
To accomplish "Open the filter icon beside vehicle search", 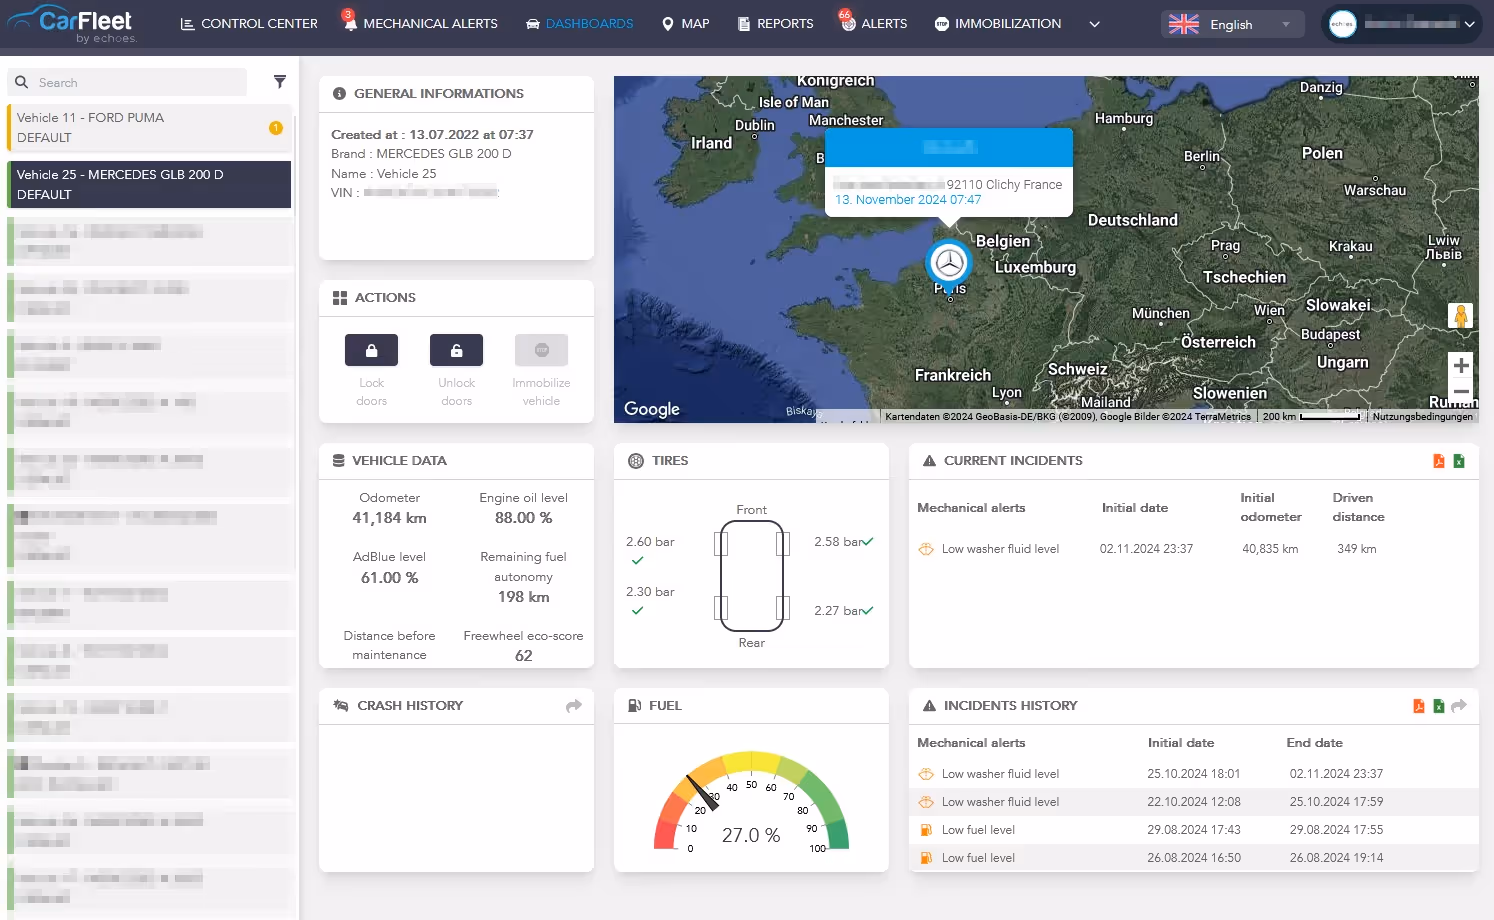I will pos(280,82).
